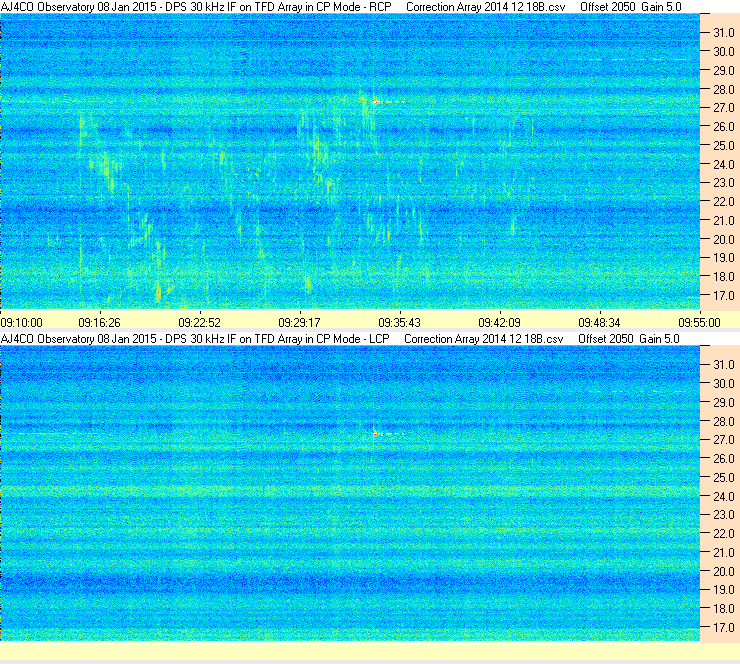Click the 09:29:17 time marker
740x664 pixels.
point(298,323)
